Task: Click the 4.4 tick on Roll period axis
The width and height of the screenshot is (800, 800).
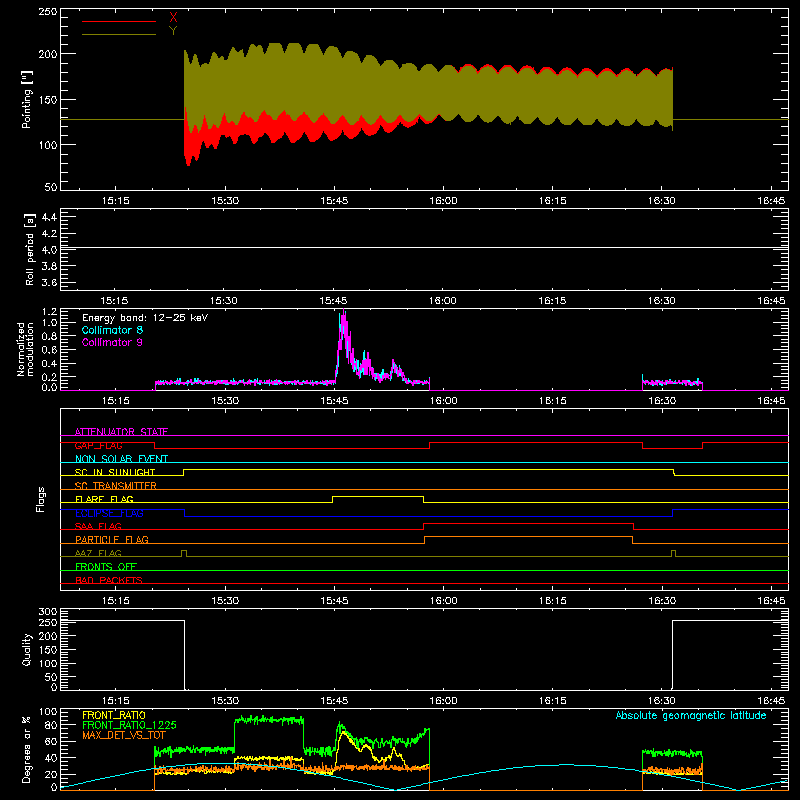Action: (x=49, y=217)
